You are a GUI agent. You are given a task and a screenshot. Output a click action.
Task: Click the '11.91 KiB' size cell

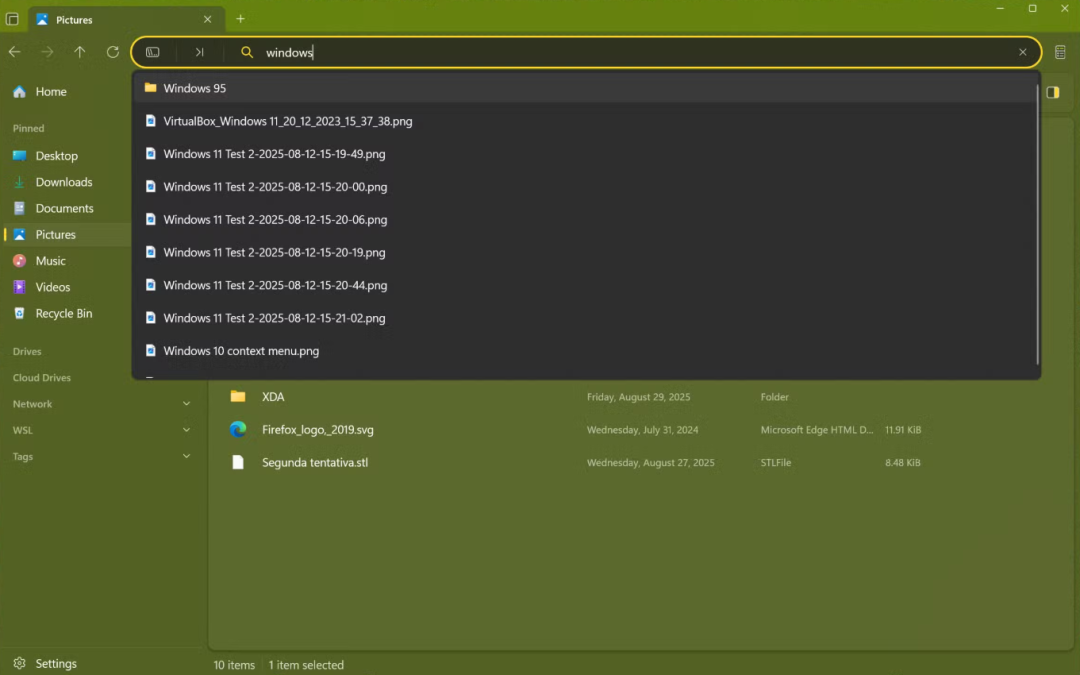tap(903, 430)
